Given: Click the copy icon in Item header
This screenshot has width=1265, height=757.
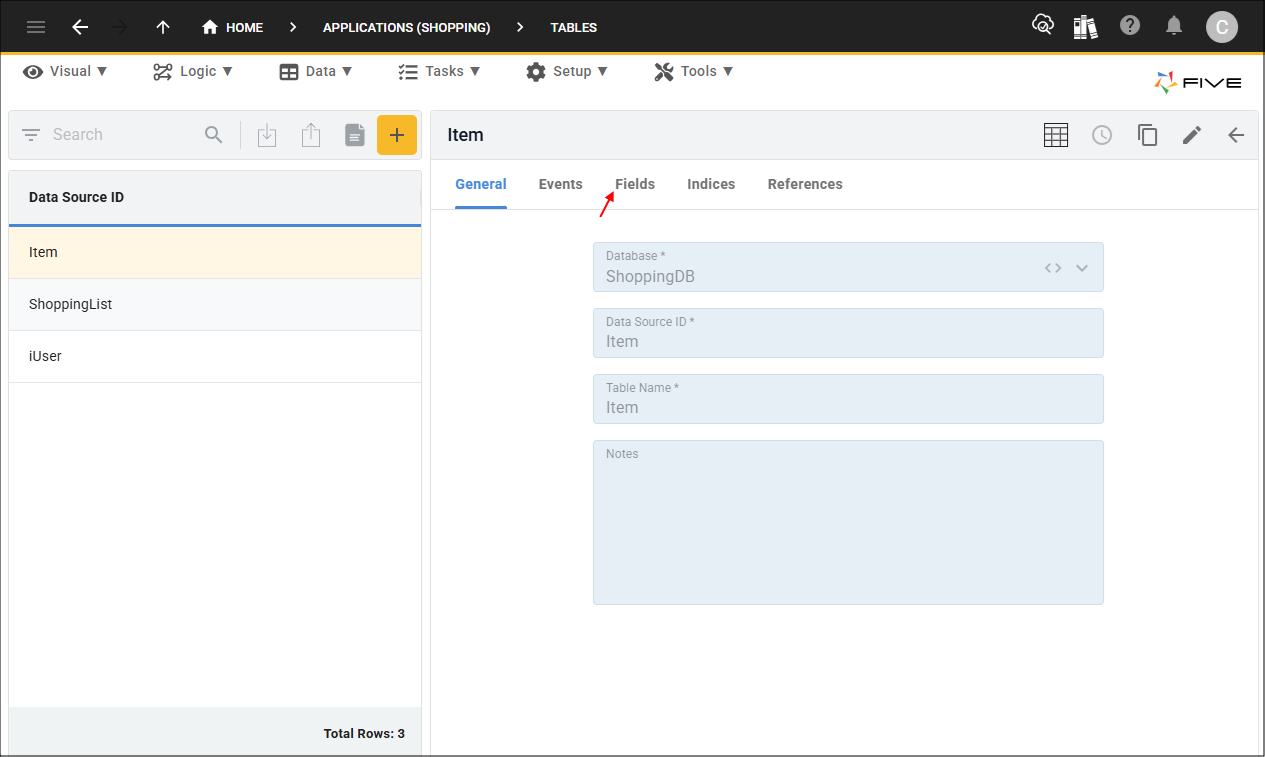Looking at the screenshot, I should click(x=1147, y=135).
